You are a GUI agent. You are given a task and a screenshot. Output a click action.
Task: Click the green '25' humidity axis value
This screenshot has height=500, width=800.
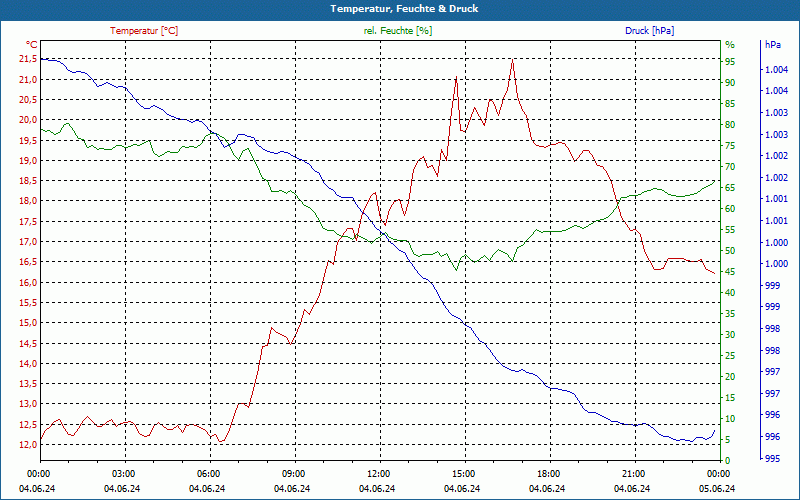point(730,356)
